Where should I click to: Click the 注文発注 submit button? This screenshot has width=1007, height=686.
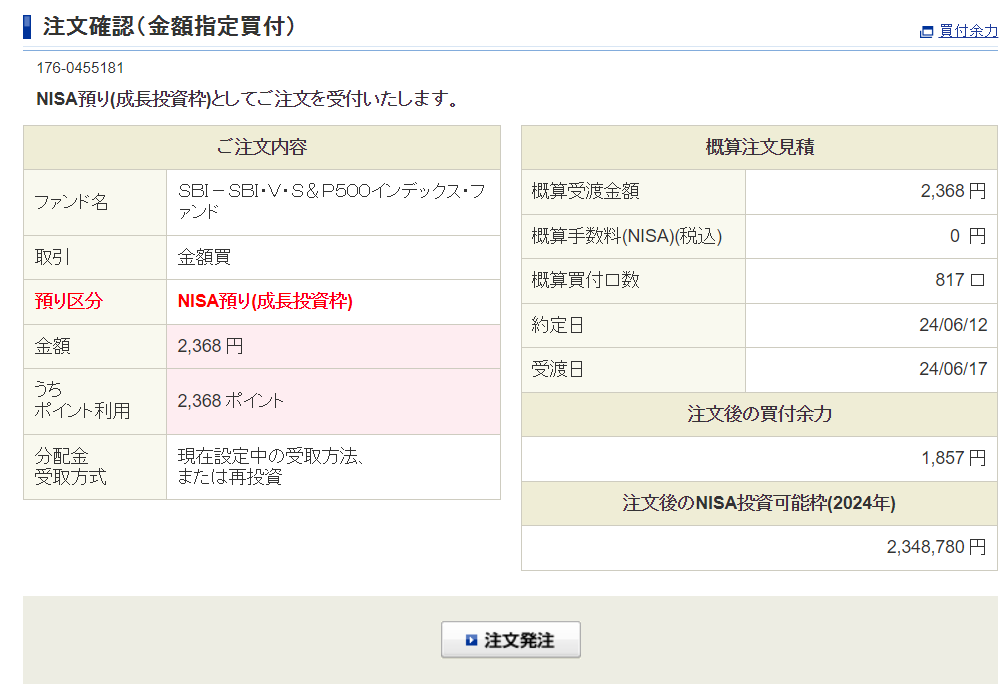pos(511,640)
